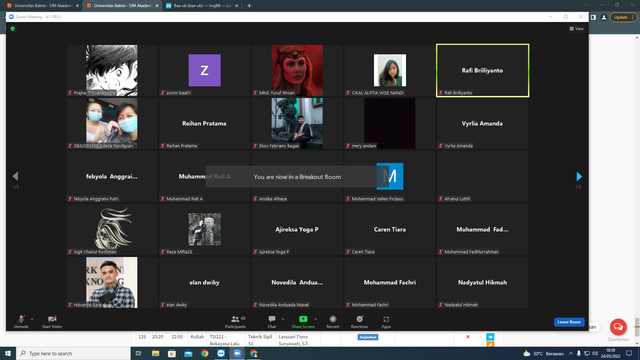
Task: Open Microsoft Store from the taskbar
Action: pos(172,353)
